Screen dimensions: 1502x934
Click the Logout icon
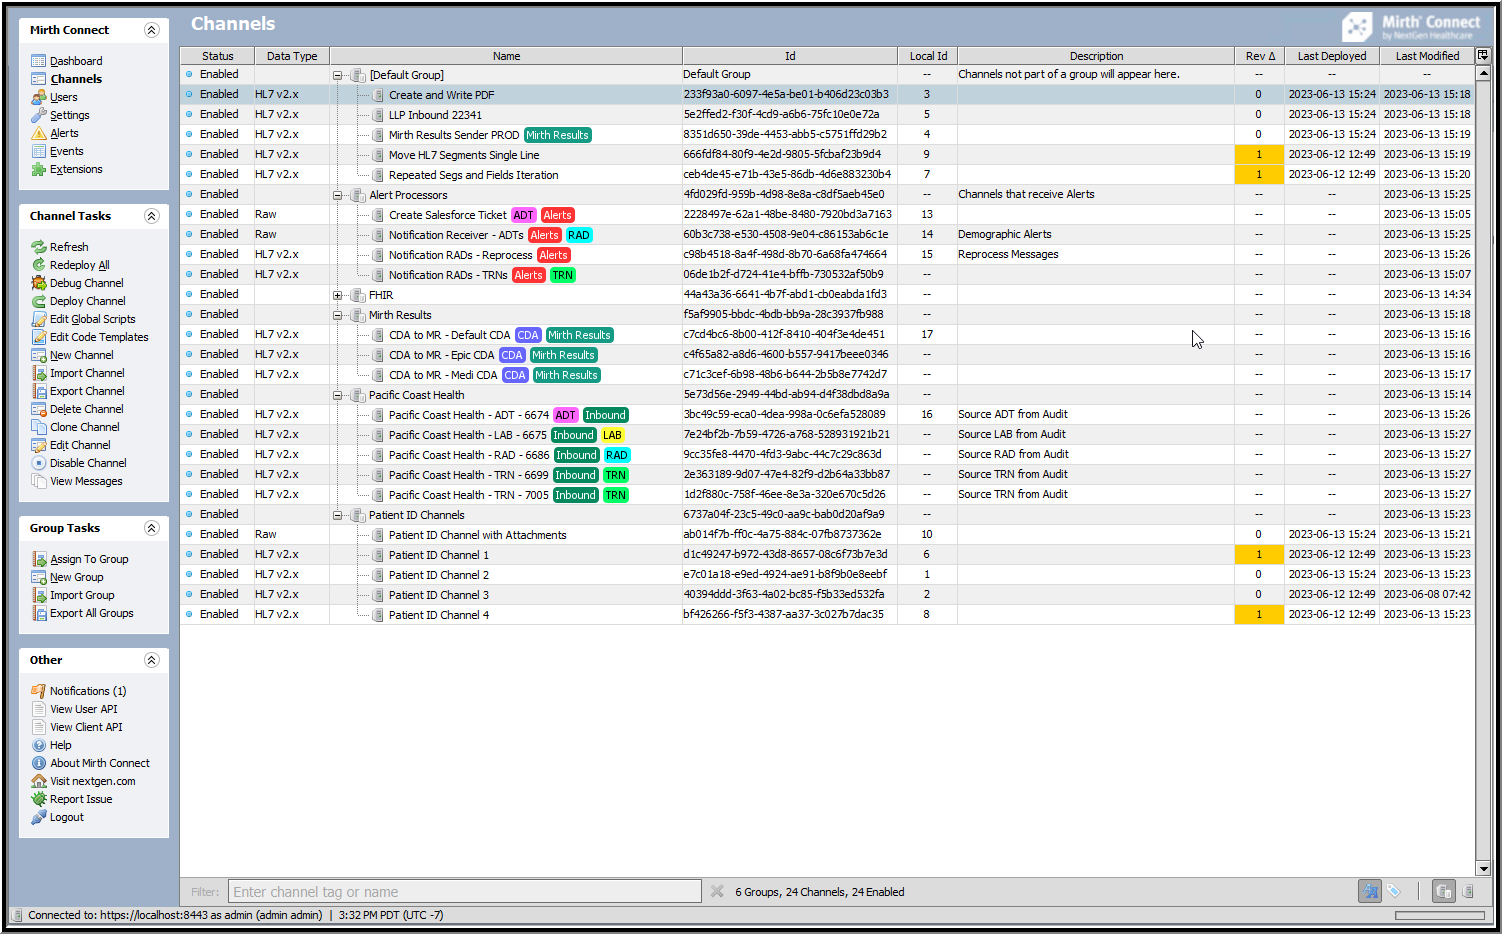click(x=39, y=817)
